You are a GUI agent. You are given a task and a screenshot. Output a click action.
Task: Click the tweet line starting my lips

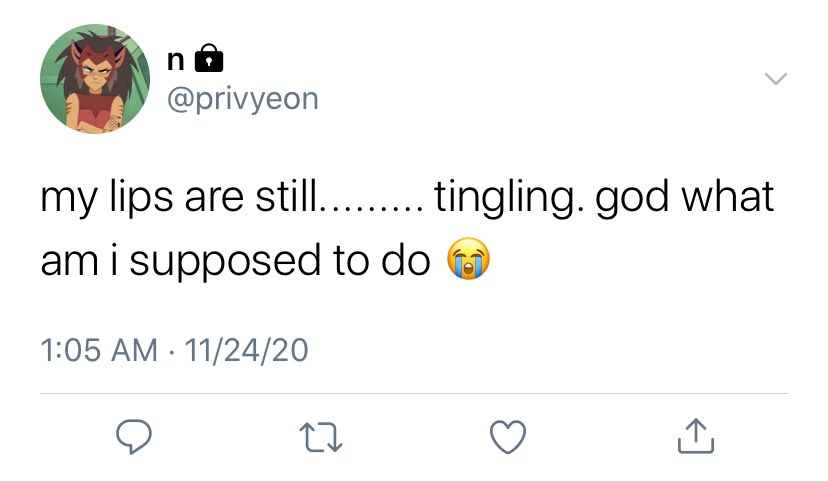point(407,198)
